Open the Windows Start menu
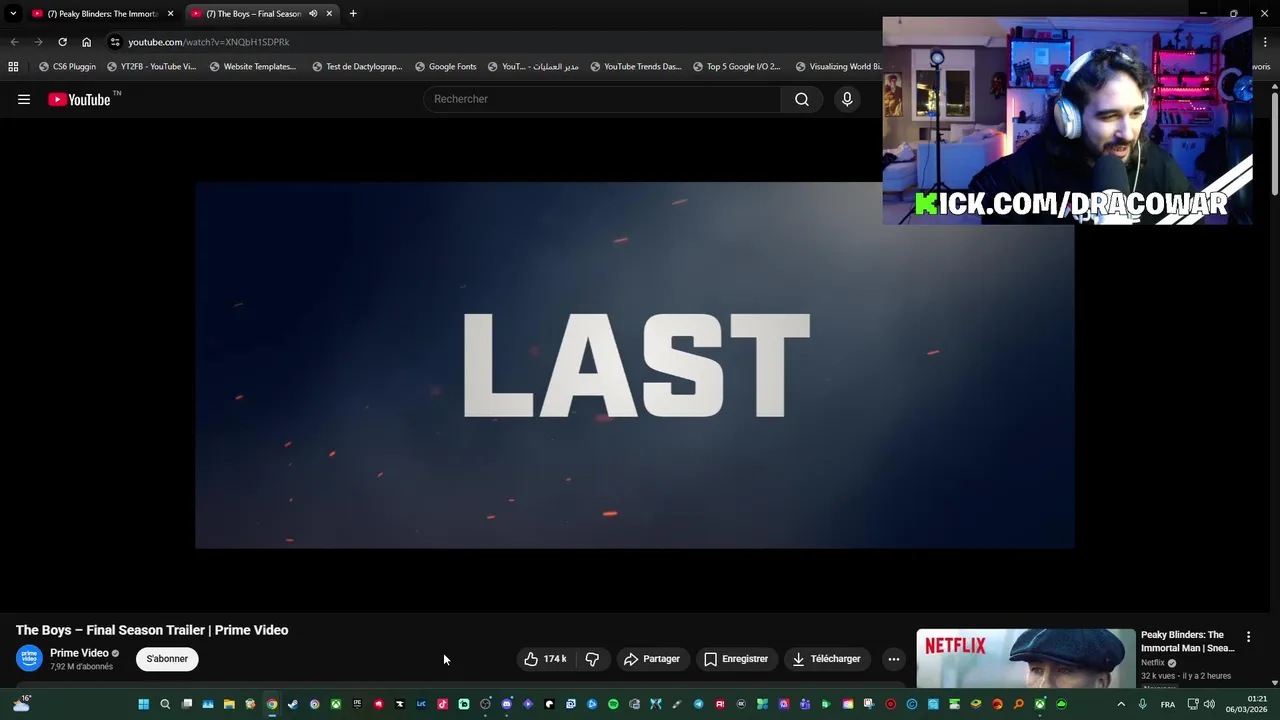 click(x=143, y=704)
